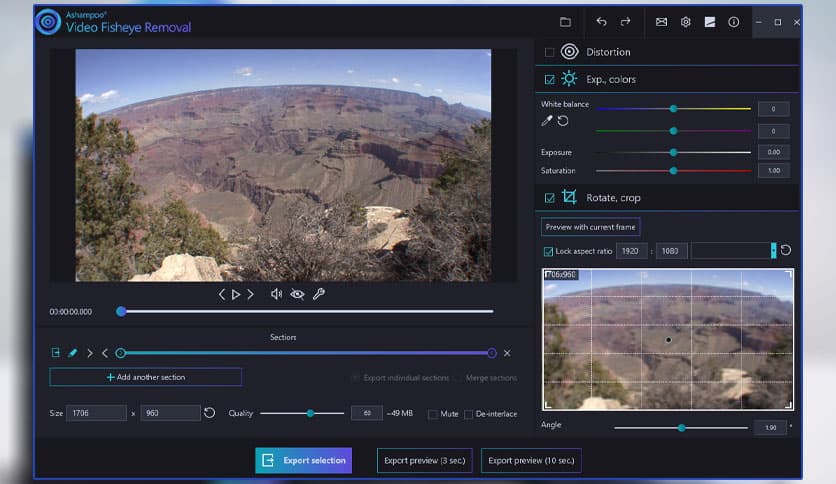The image size is (836, 484).
Task: Open settings via the gear icon
Action: click(x=686, y=22)
